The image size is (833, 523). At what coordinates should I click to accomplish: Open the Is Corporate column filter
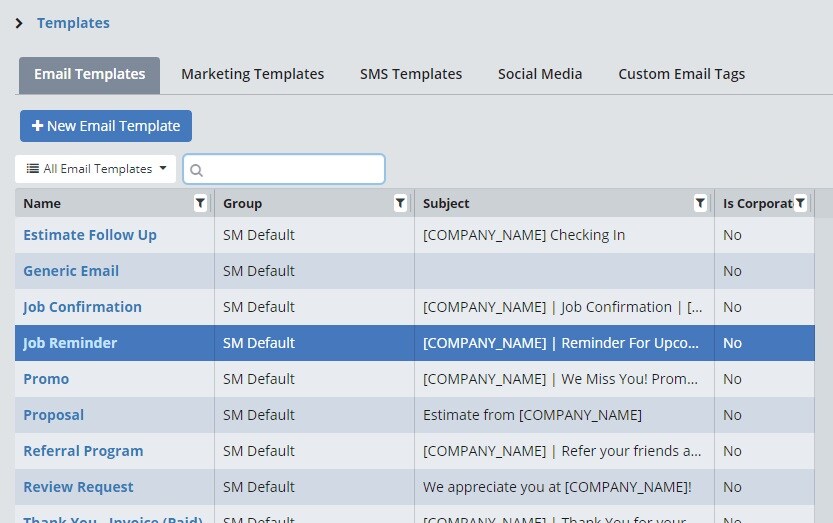point(800,203)
